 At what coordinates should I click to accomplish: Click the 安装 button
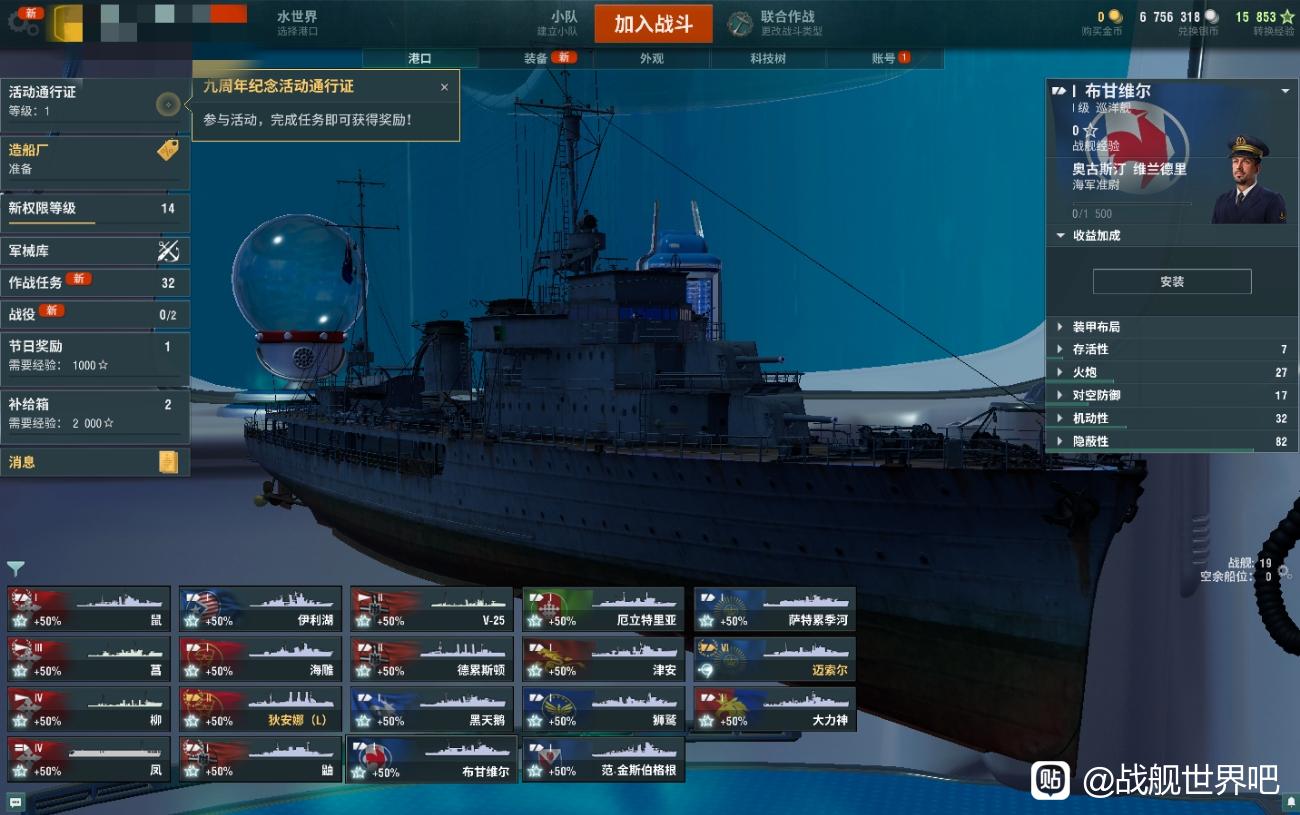click(x=1172, y=282)
